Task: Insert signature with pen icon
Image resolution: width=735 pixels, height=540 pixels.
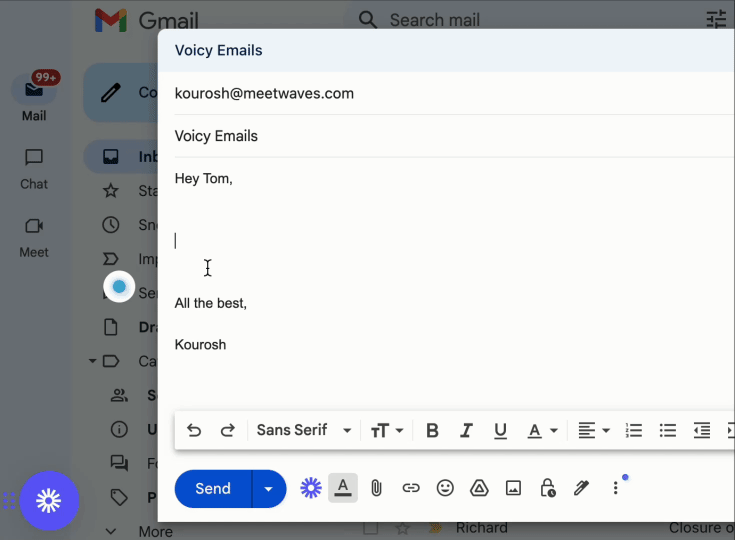Action: 581,488
